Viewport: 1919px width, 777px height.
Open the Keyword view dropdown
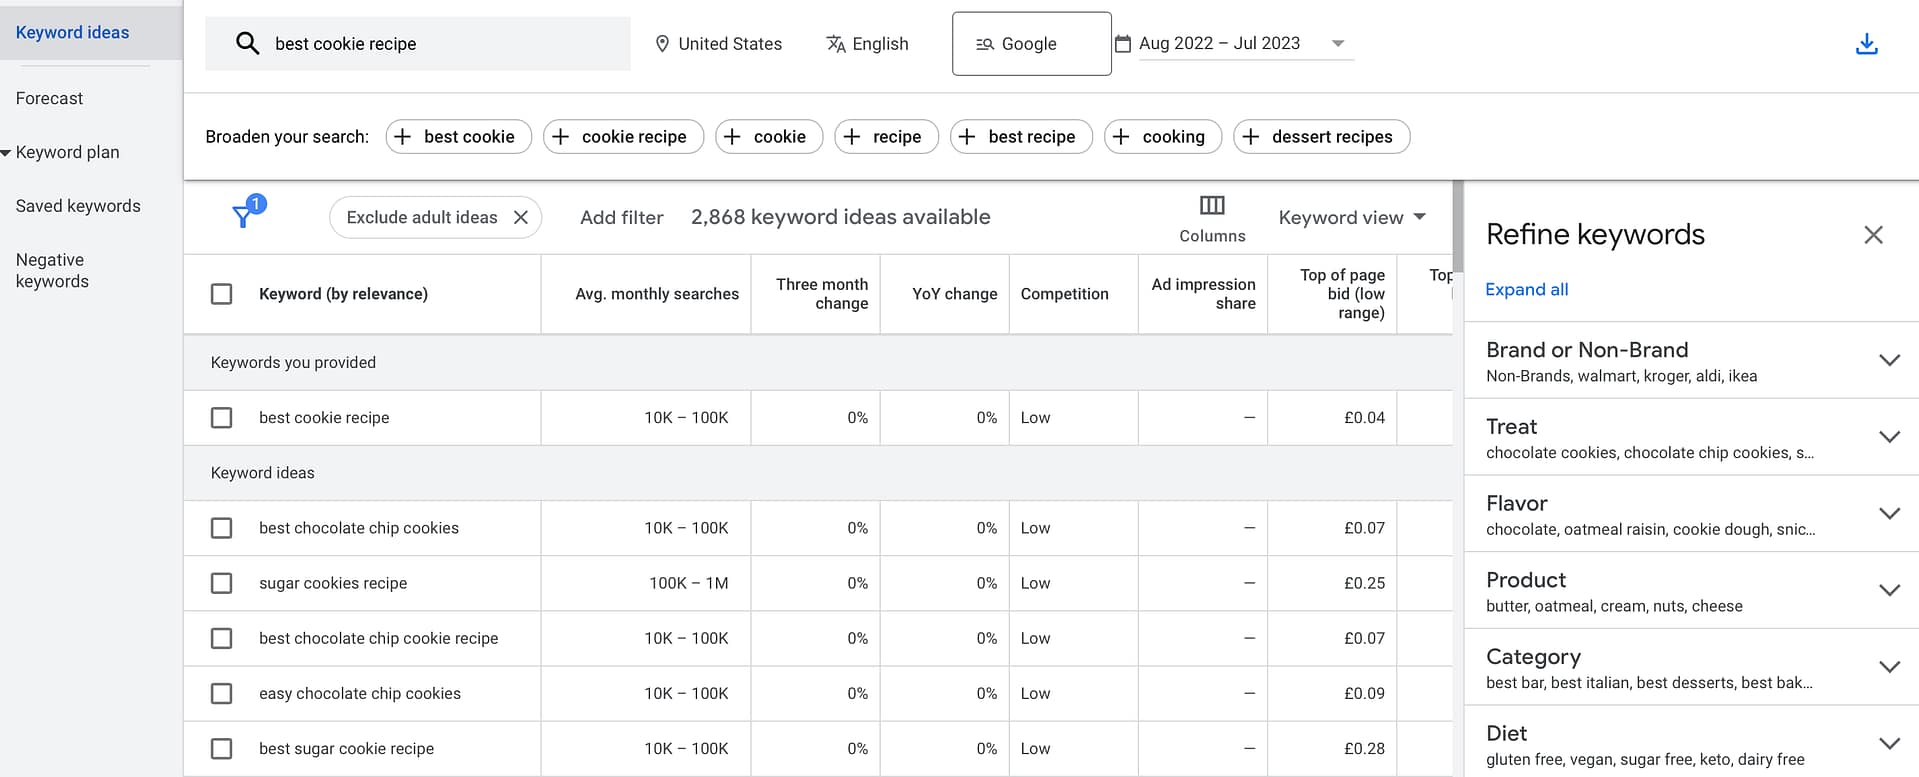1351,217
